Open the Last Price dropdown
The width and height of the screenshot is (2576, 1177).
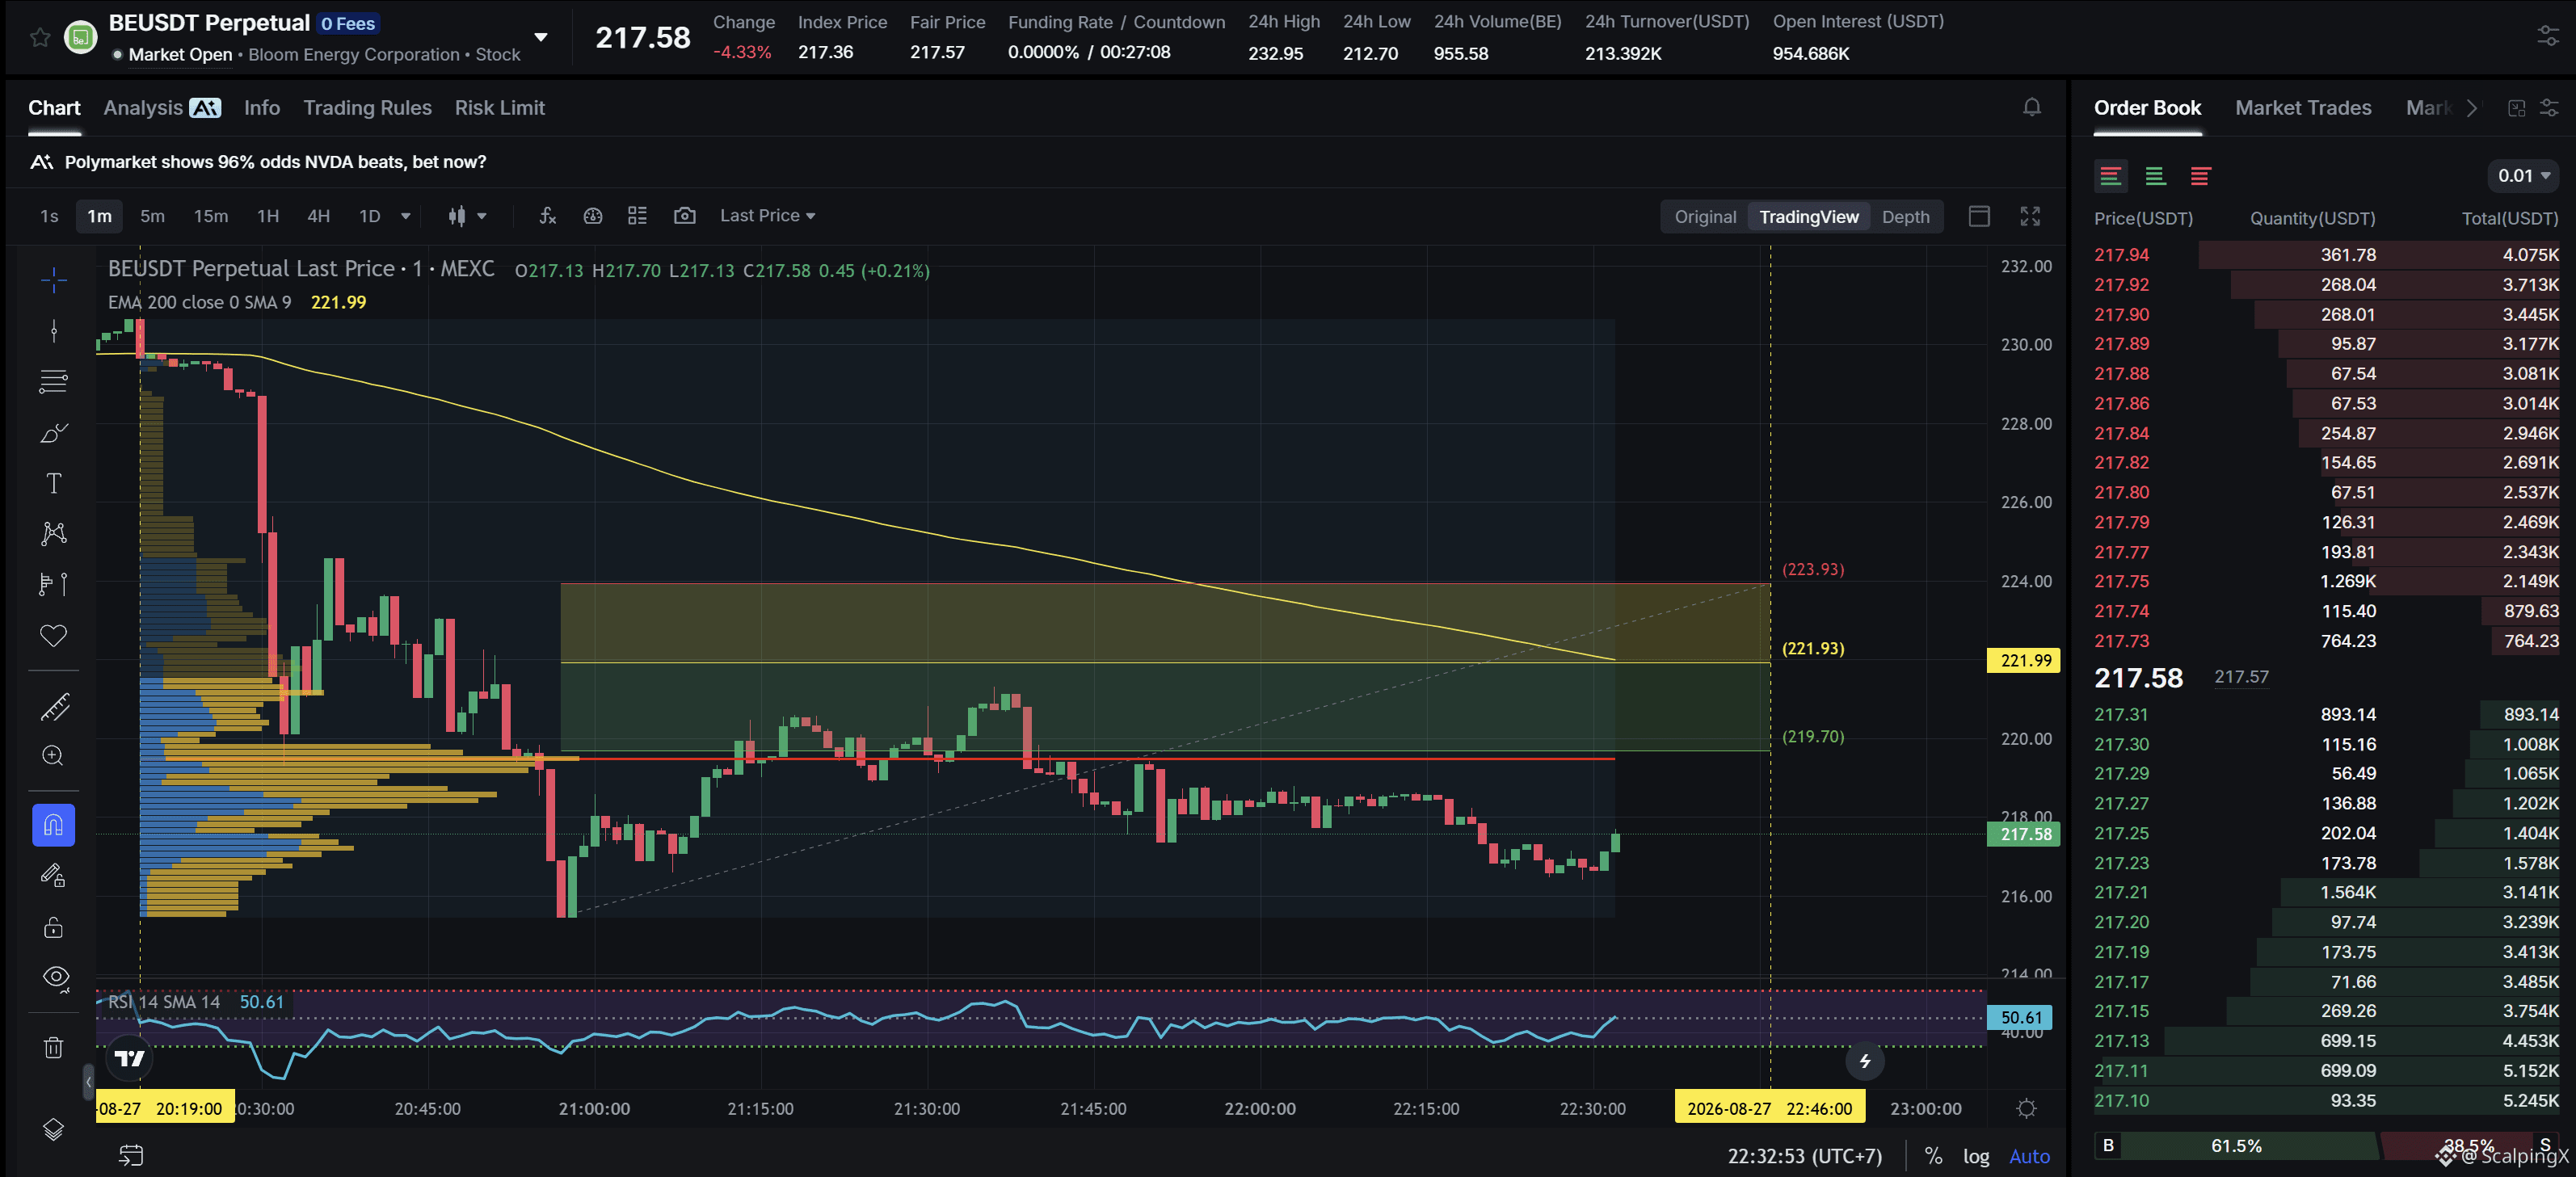pyautogui.click(x=767, y=216)
